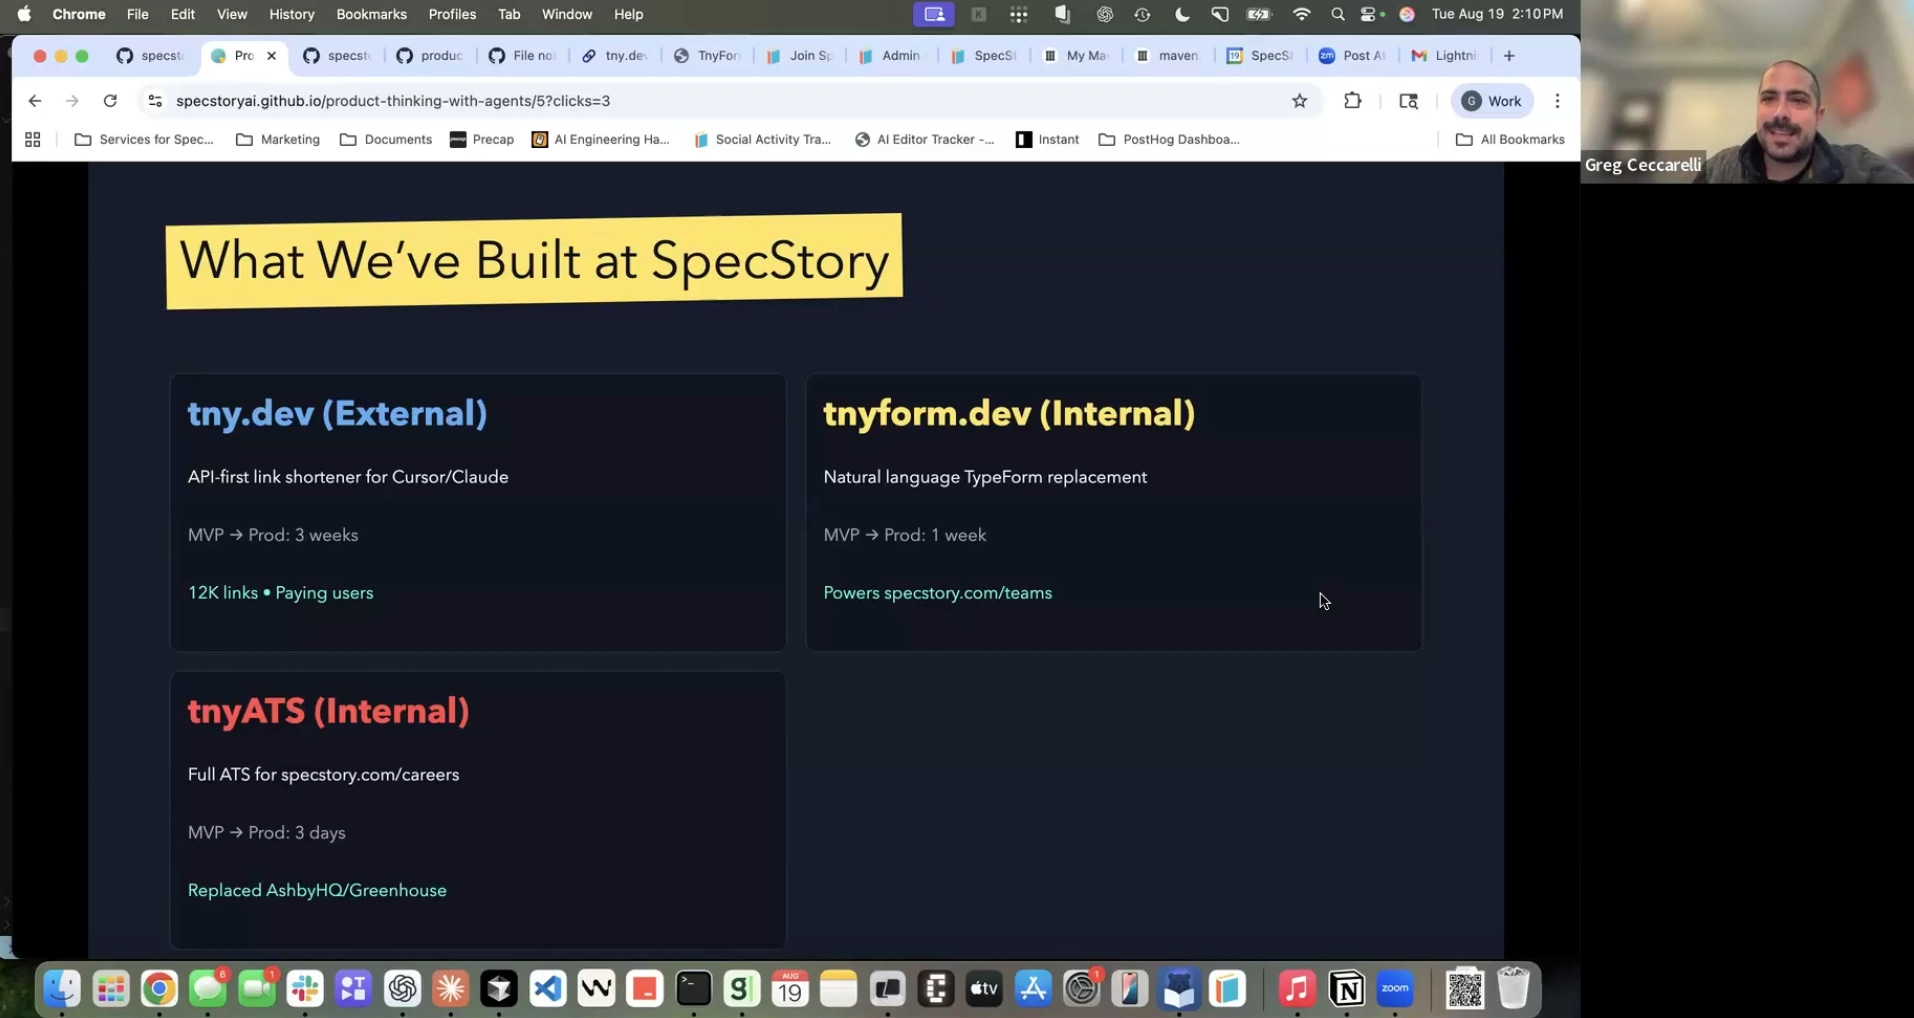Open the Chrome extensions puzzle icon
This screenshot has width=1914, height=1018.
[x=1352, y=101]
